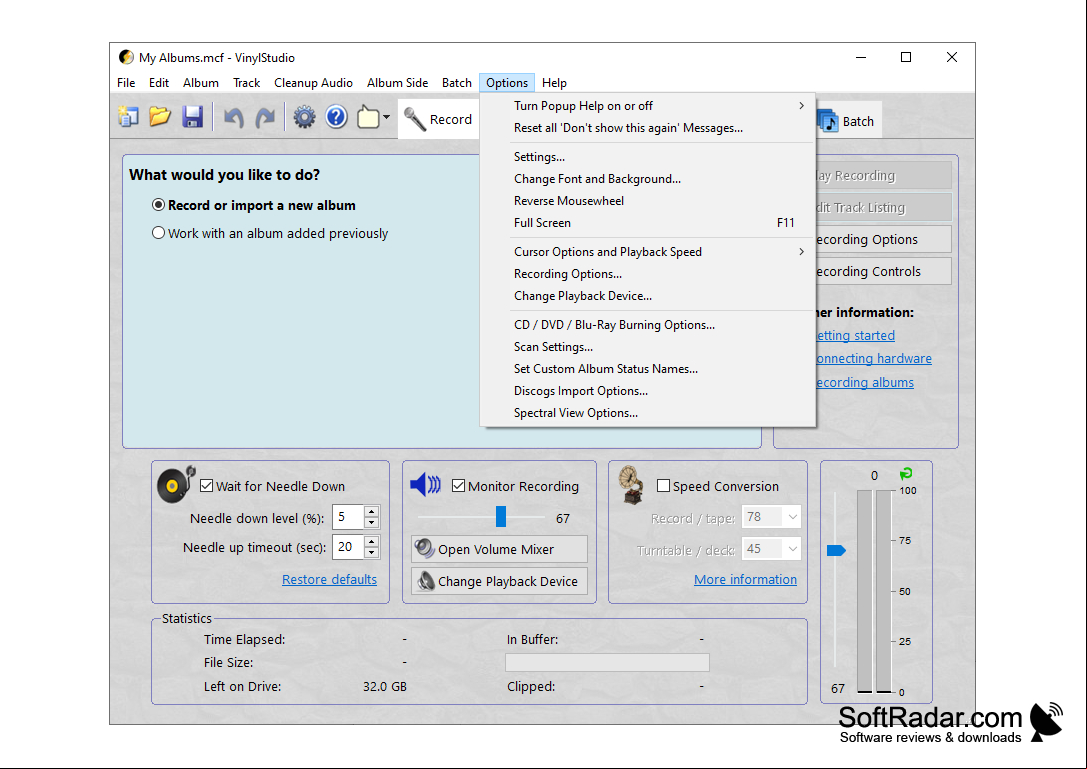
Task: Open a collection with the folder icon
Action: (x=160, y=117)
